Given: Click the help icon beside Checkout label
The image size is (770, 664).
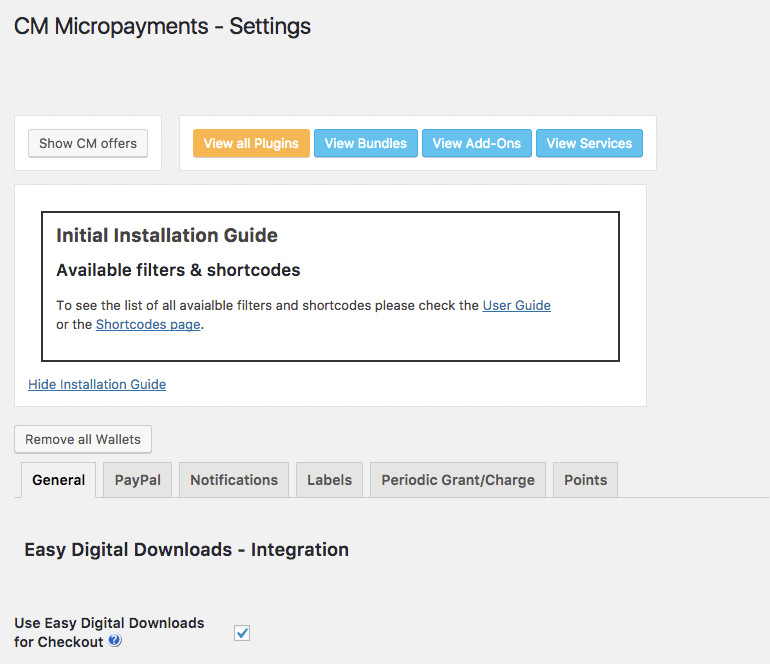Looking at the screenshot, I should tap(115, 641).
